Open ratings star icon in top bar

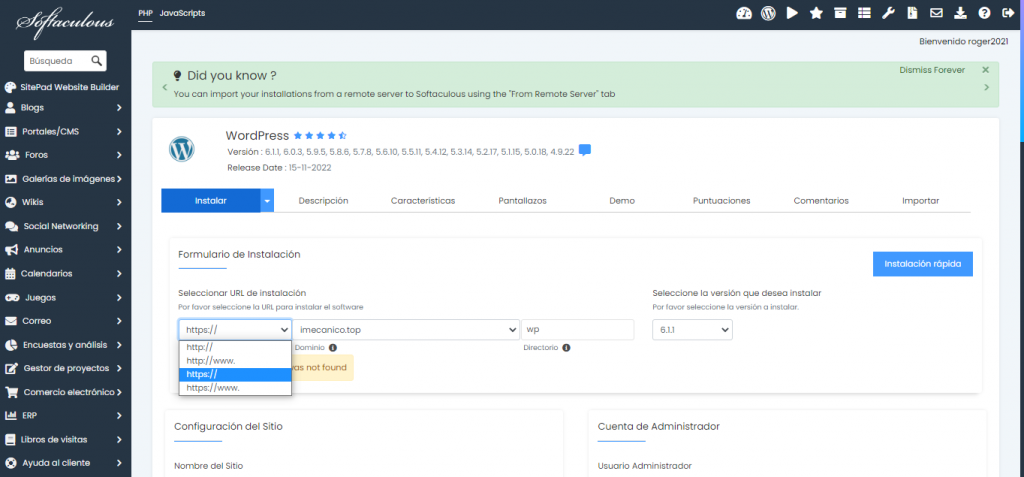coord(816,13)
